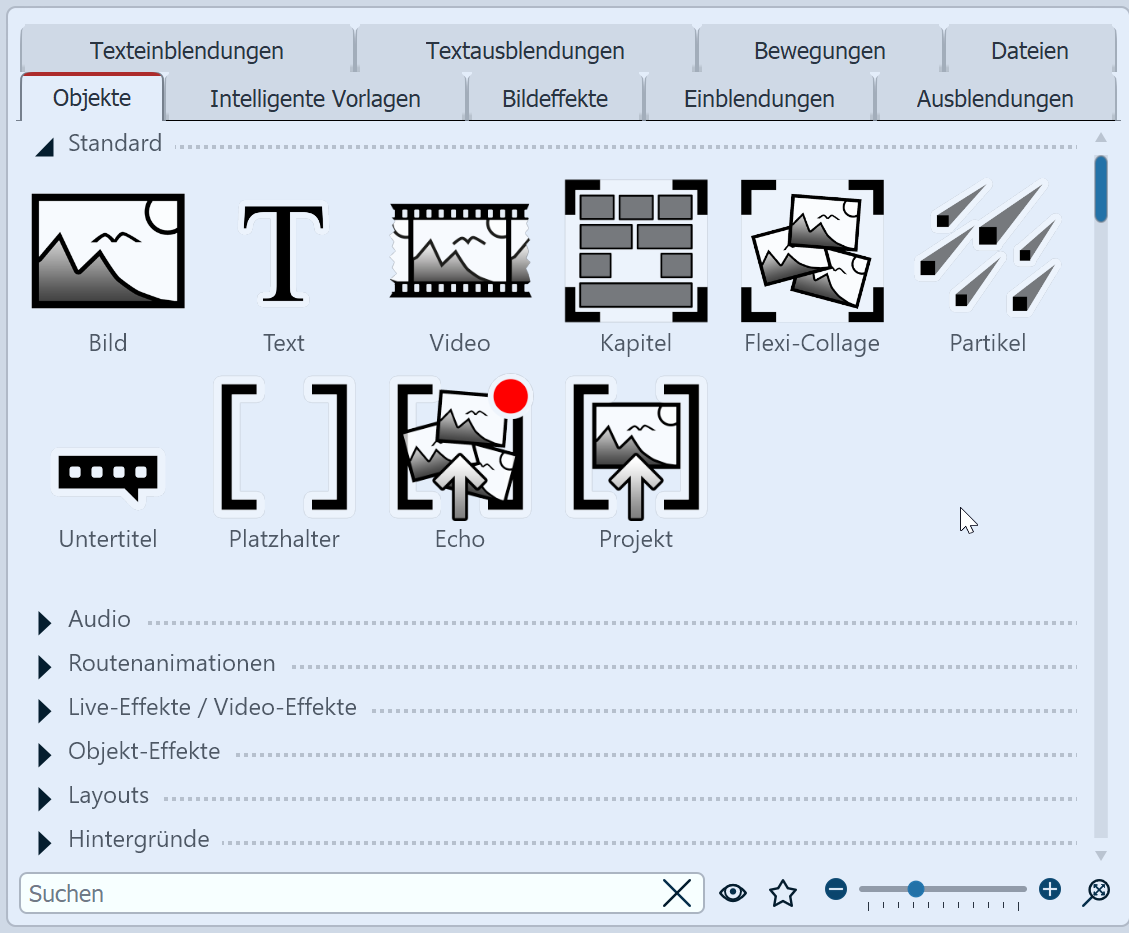Select the Echo object
1129x933 pixels.
(459, 447)
